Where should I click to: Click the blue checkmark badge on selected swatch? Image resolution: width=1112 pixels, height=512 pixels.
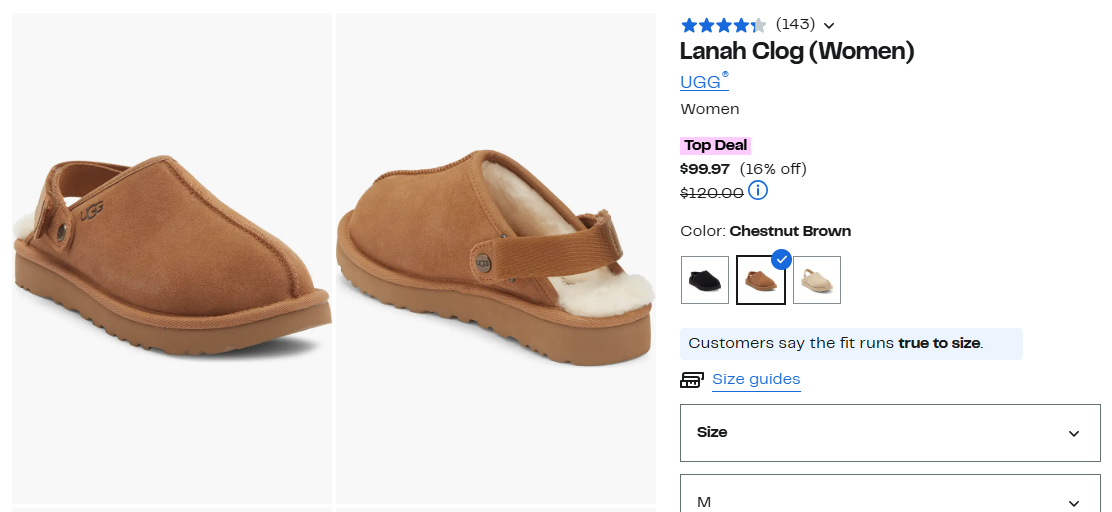click(x=782, y=259)
